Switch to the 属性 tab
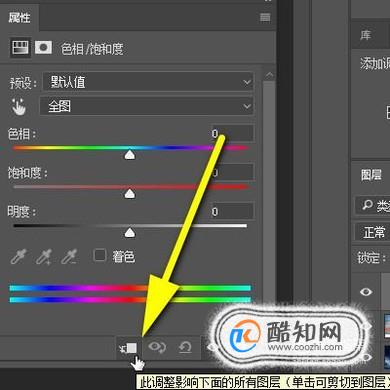 (x=19, y=17)
